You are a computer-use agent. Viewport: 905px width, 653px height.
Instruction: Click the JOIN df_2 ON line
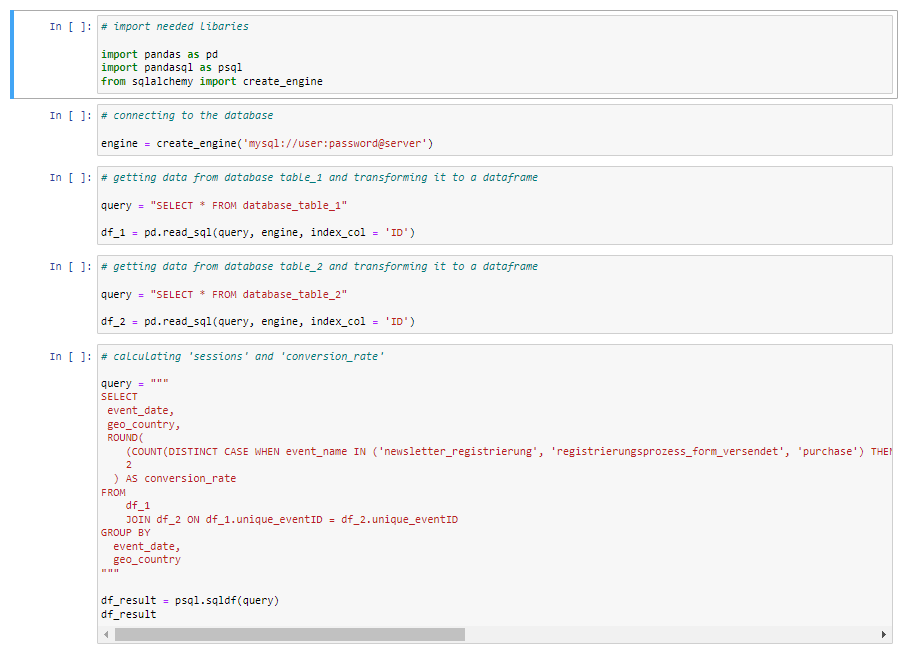click(x=292, y=520)
